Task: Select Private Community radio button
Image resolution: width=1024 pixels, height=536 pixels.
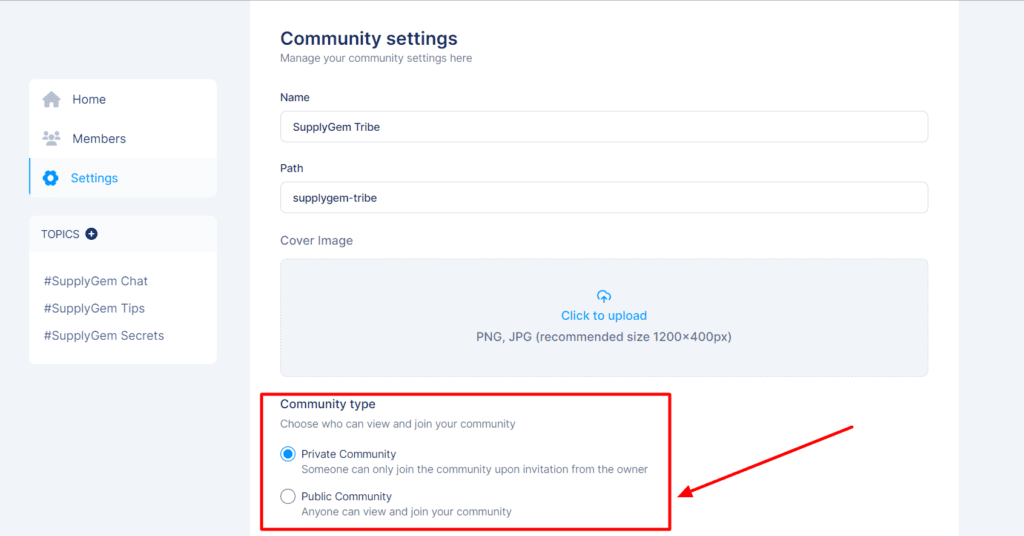Action: [x=288, y=454]
